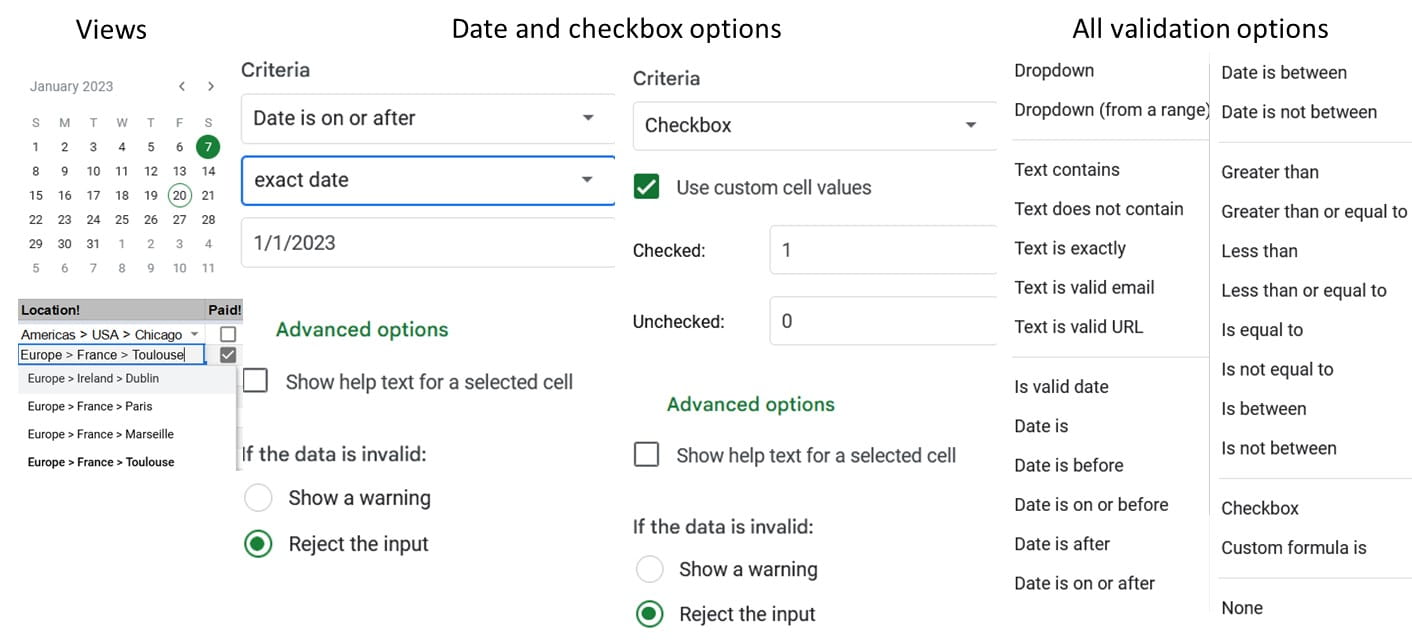Open the Date is on or after criteria dropdown
Image resolution: width=1412 pixels, height=644 pixels.
427,118
